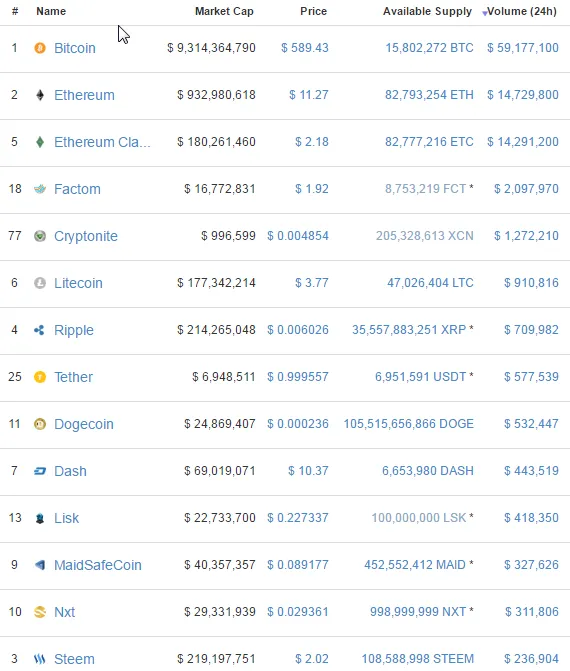Open the Lisk link
The image size is (570, 671).
tap(66, 518)
